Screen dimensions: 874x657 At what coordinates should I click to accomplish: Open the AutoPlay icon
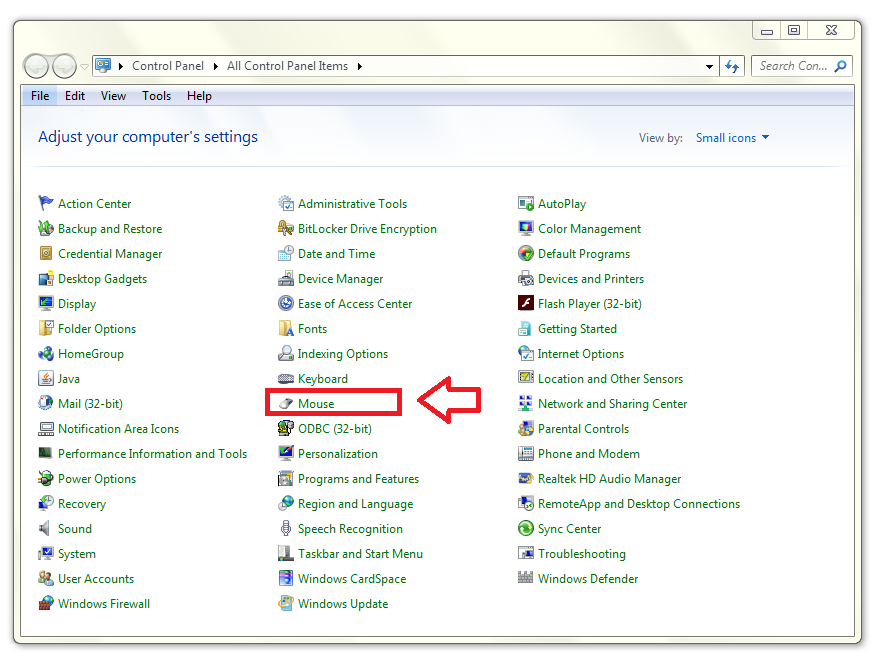pyautogui.click(x=526, y=203)
